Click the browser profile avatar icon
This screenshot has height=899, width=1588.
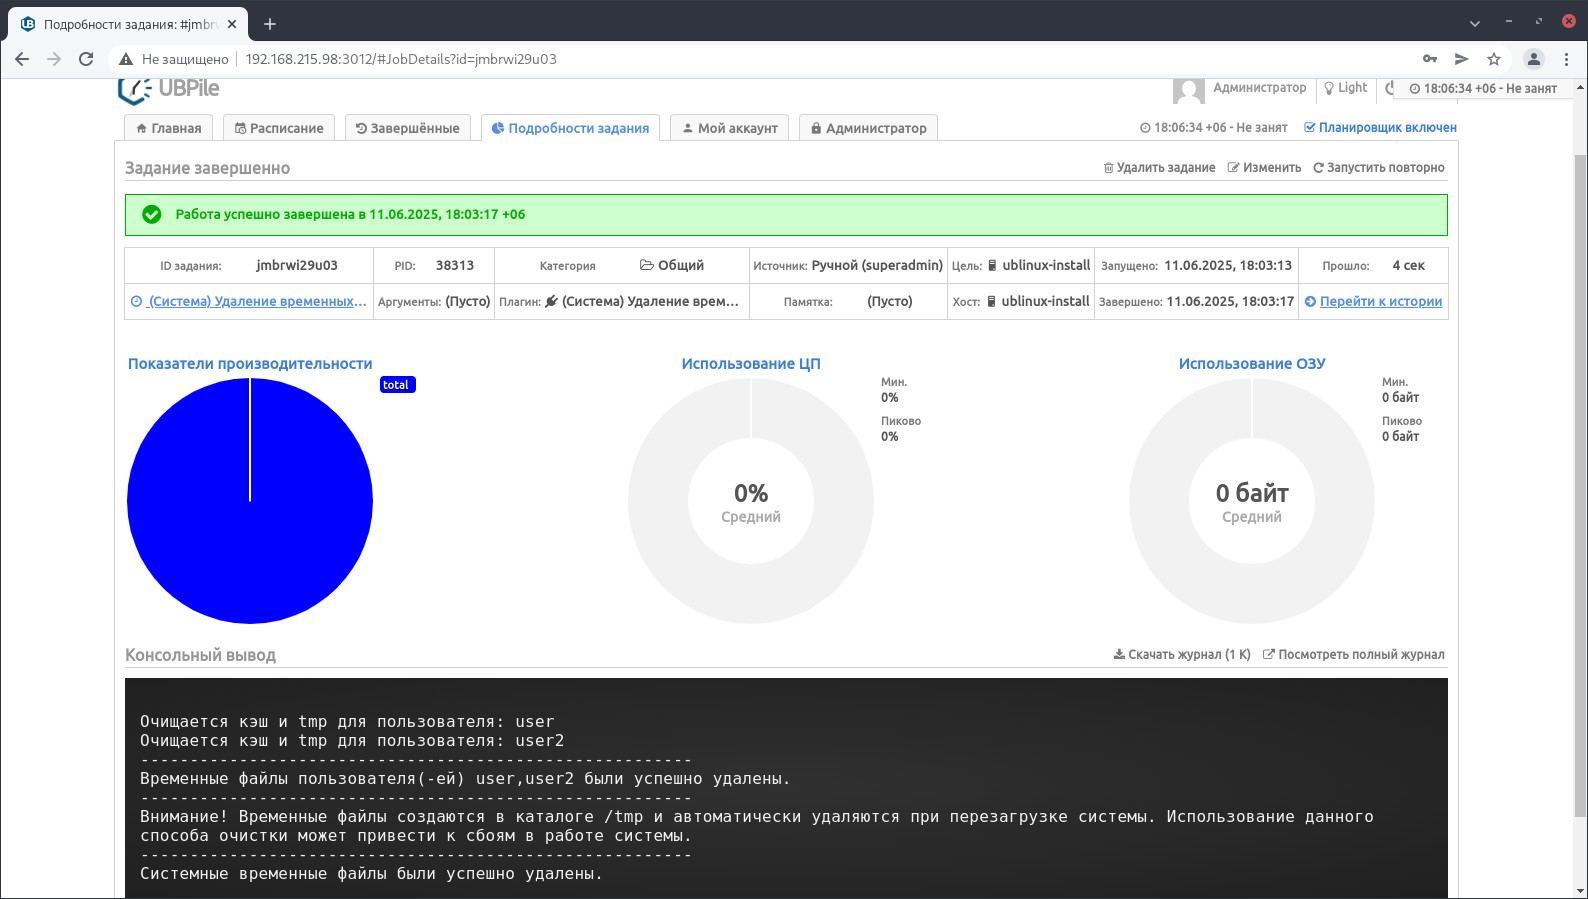(x=1534, y=59)
